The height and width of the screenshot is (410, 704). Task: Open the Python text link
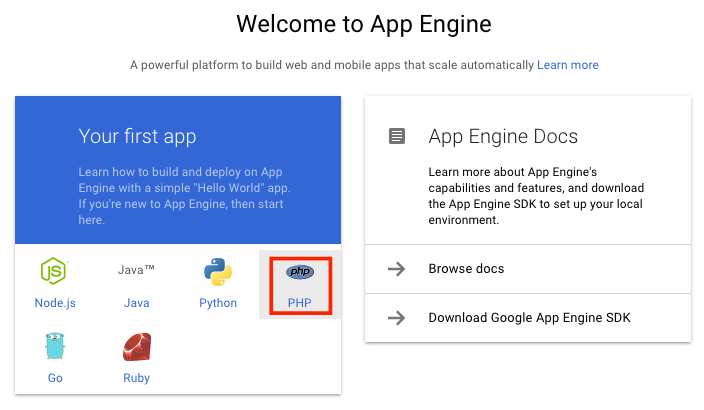coord(218,303)
